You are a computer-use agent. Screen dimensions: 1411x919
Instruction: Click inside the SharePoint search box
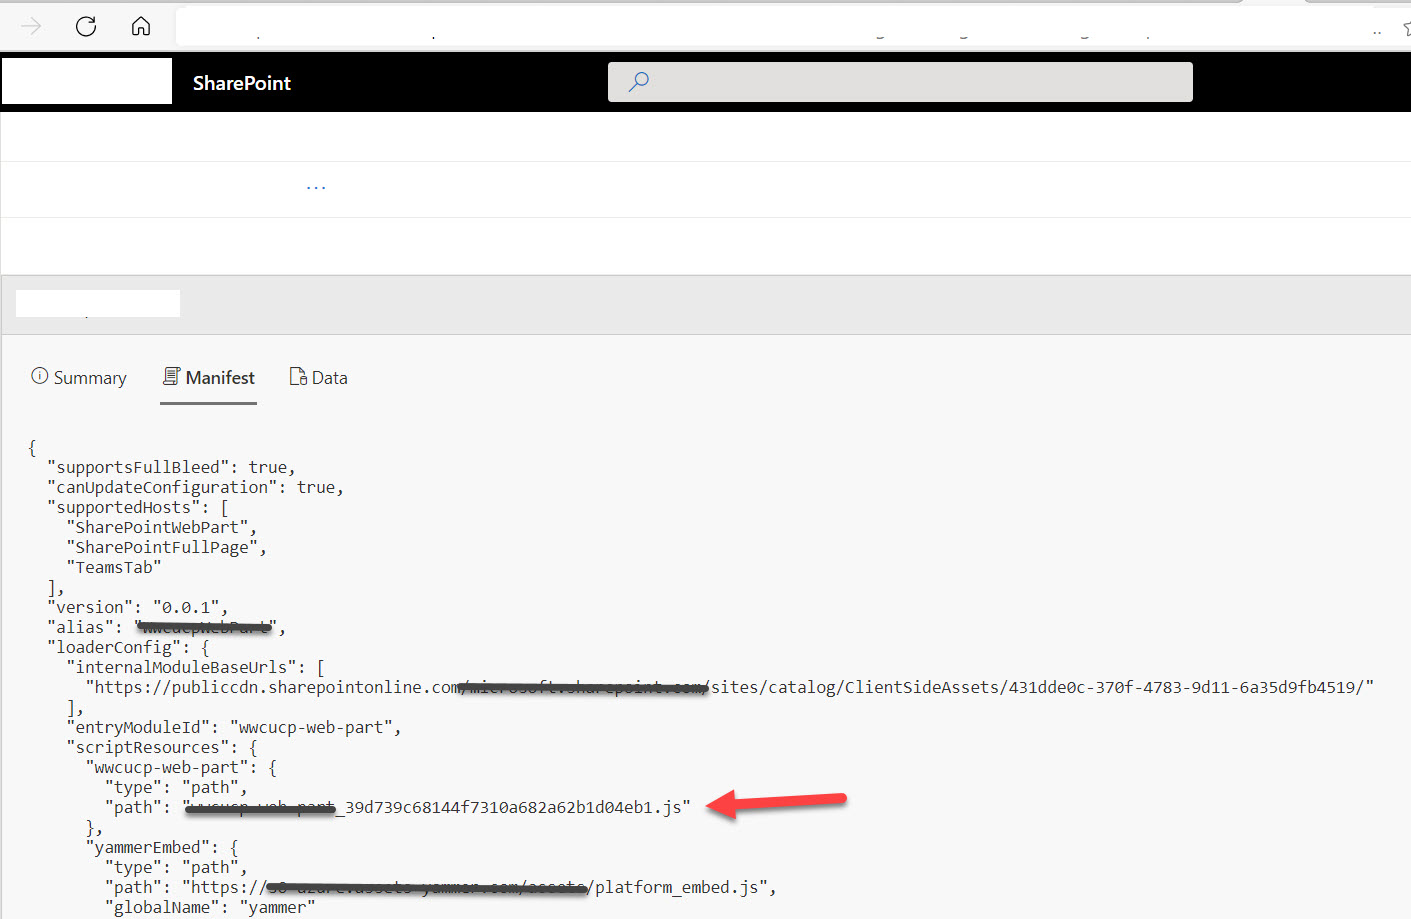coord(900,81)
